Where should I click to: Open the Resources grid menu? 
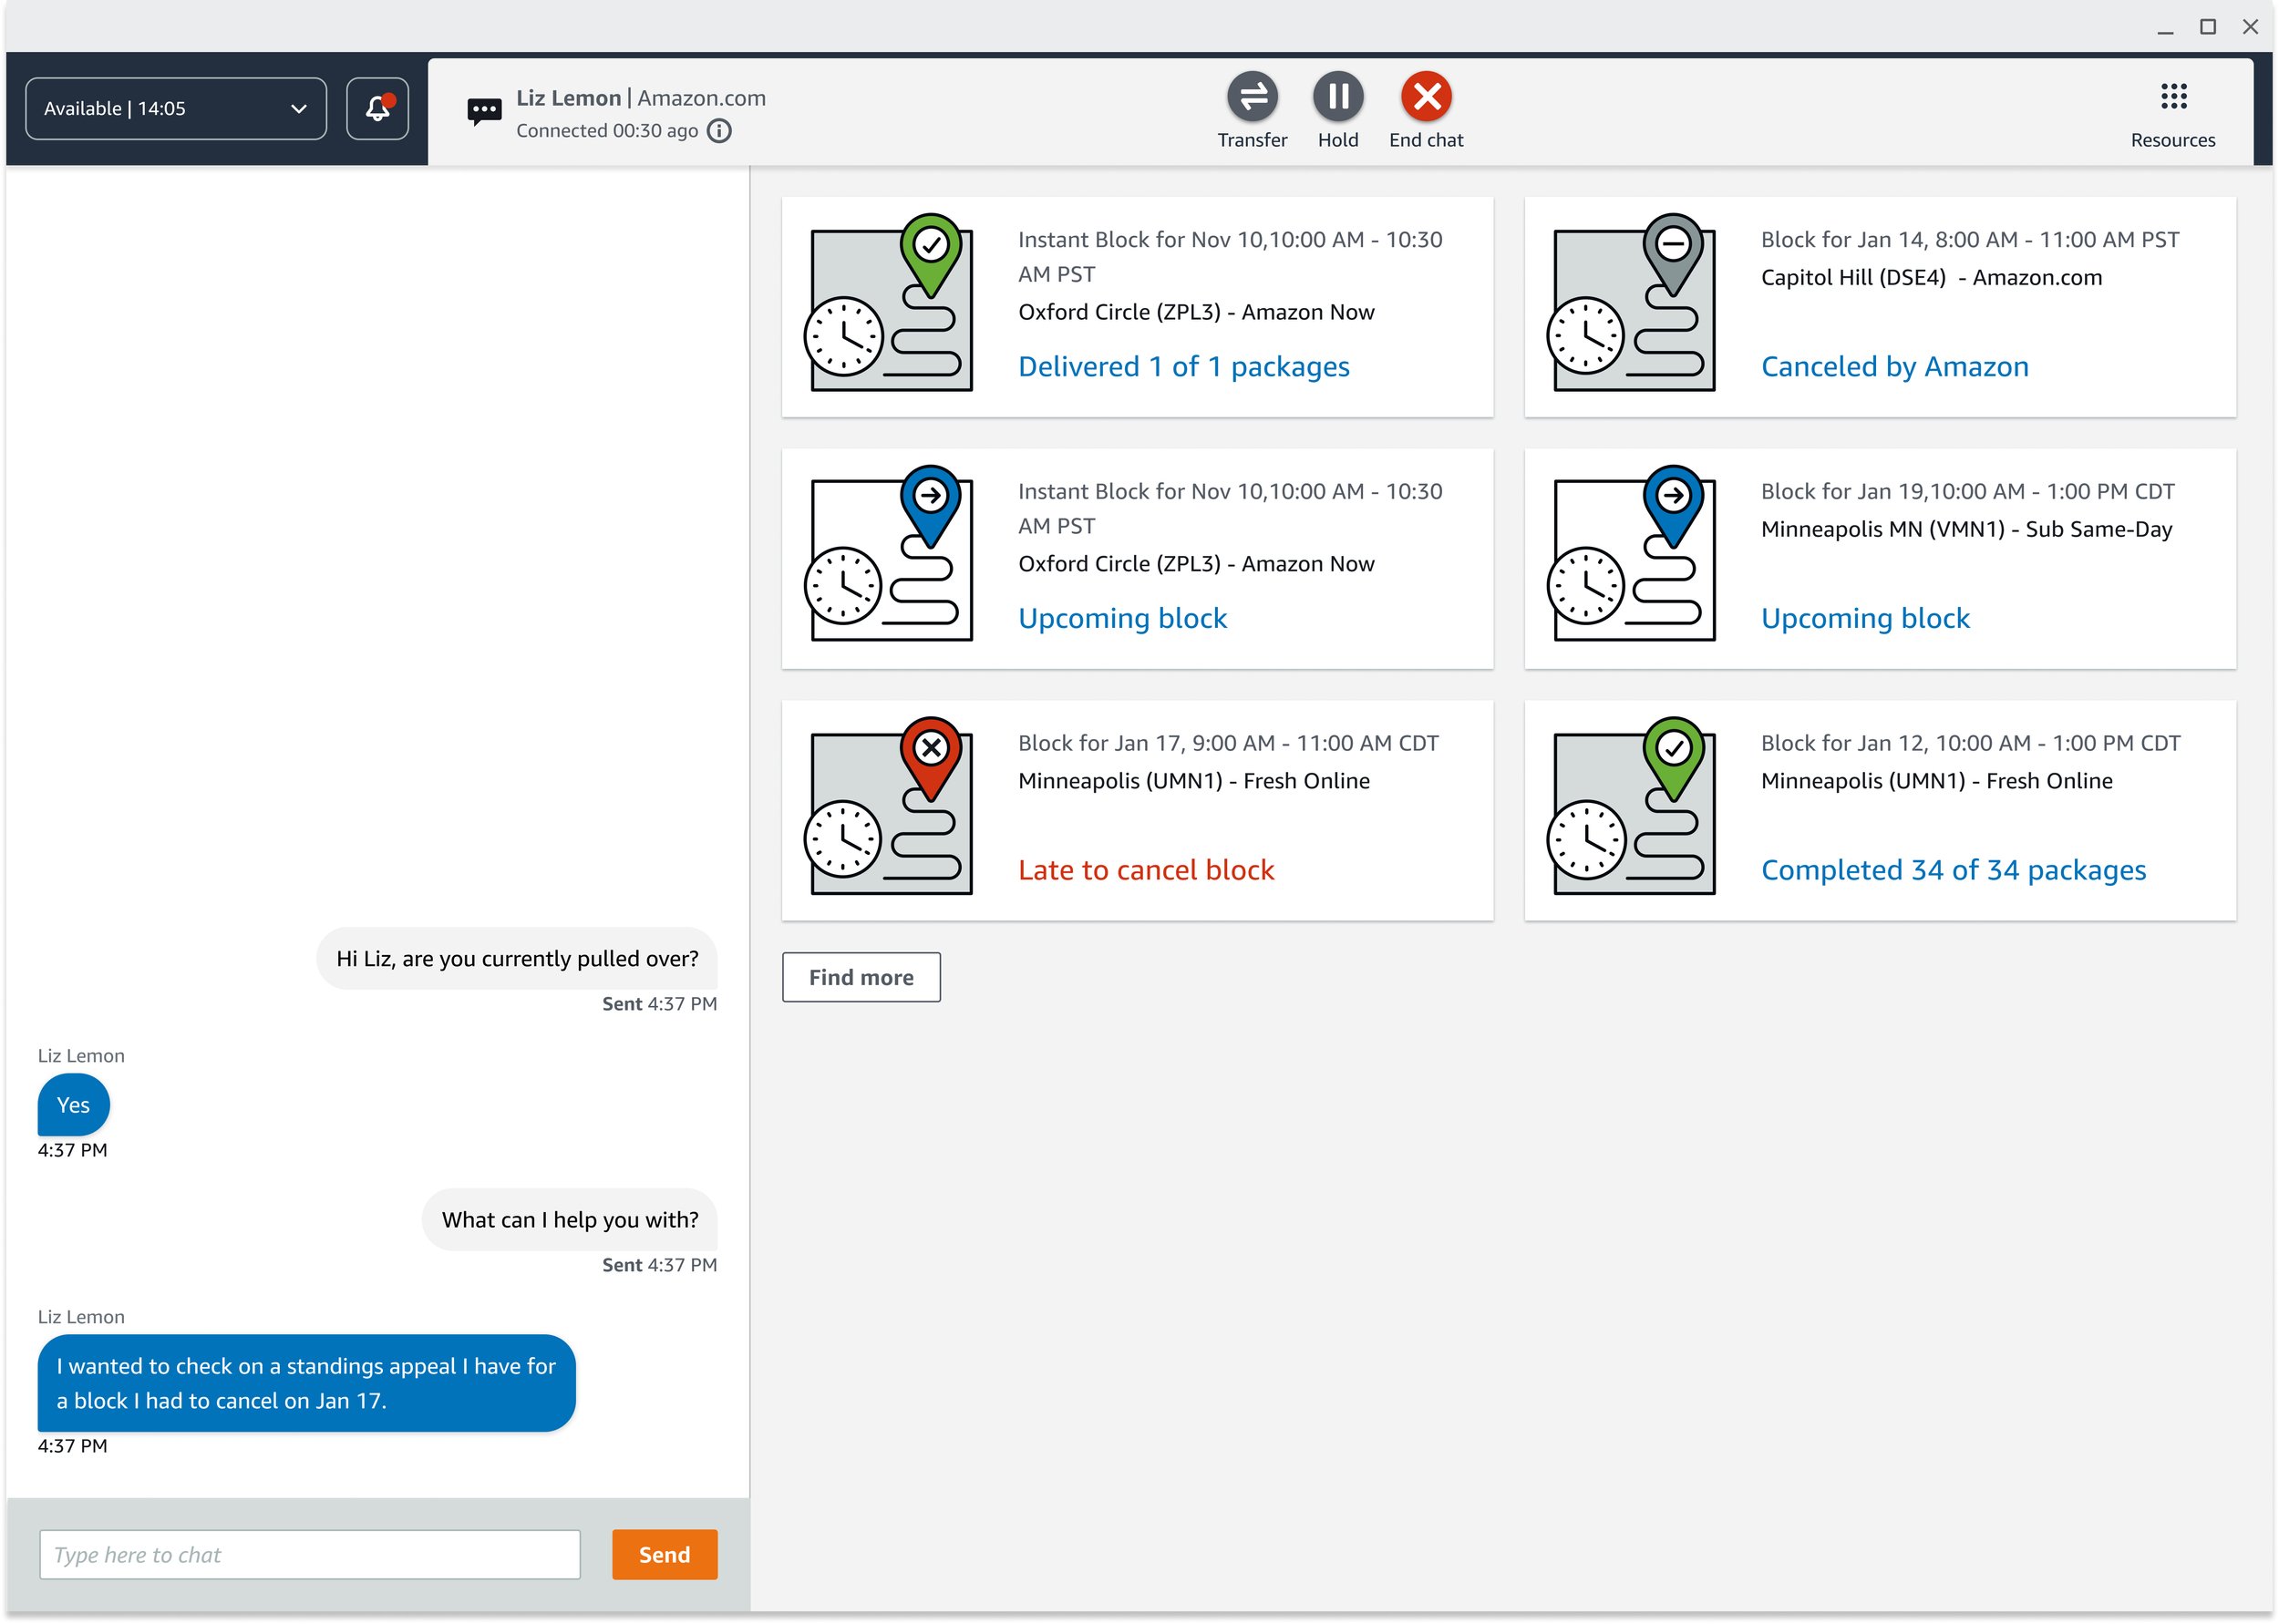point(2172,97)
